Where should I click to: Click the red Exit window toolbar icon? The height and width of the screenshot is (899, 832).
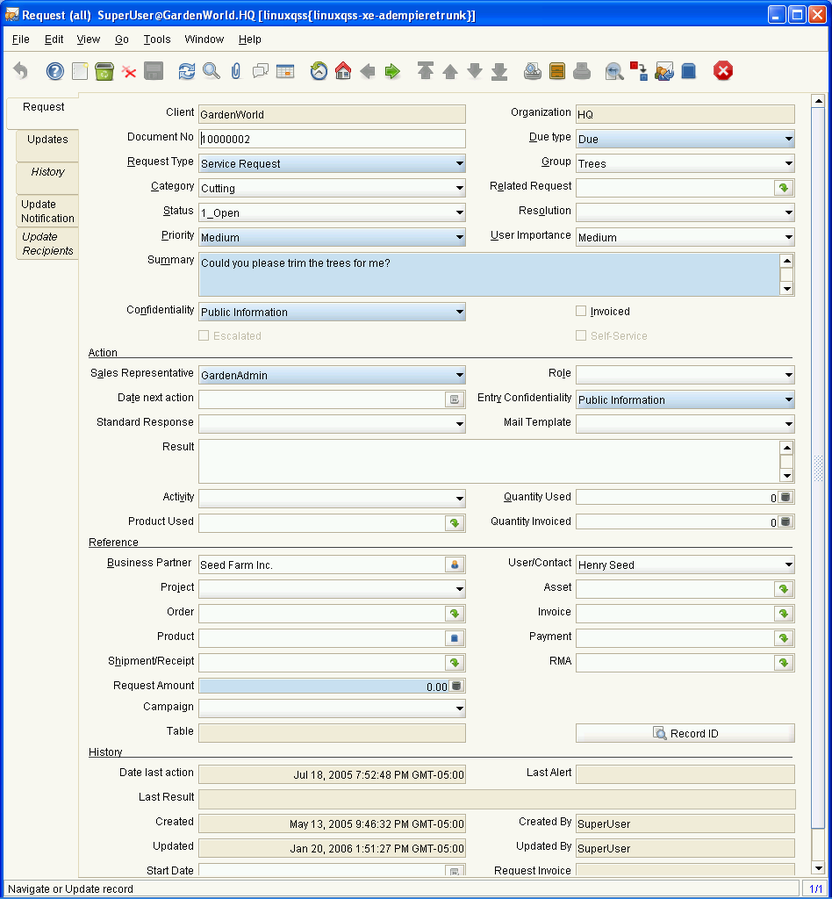point(722,71)
